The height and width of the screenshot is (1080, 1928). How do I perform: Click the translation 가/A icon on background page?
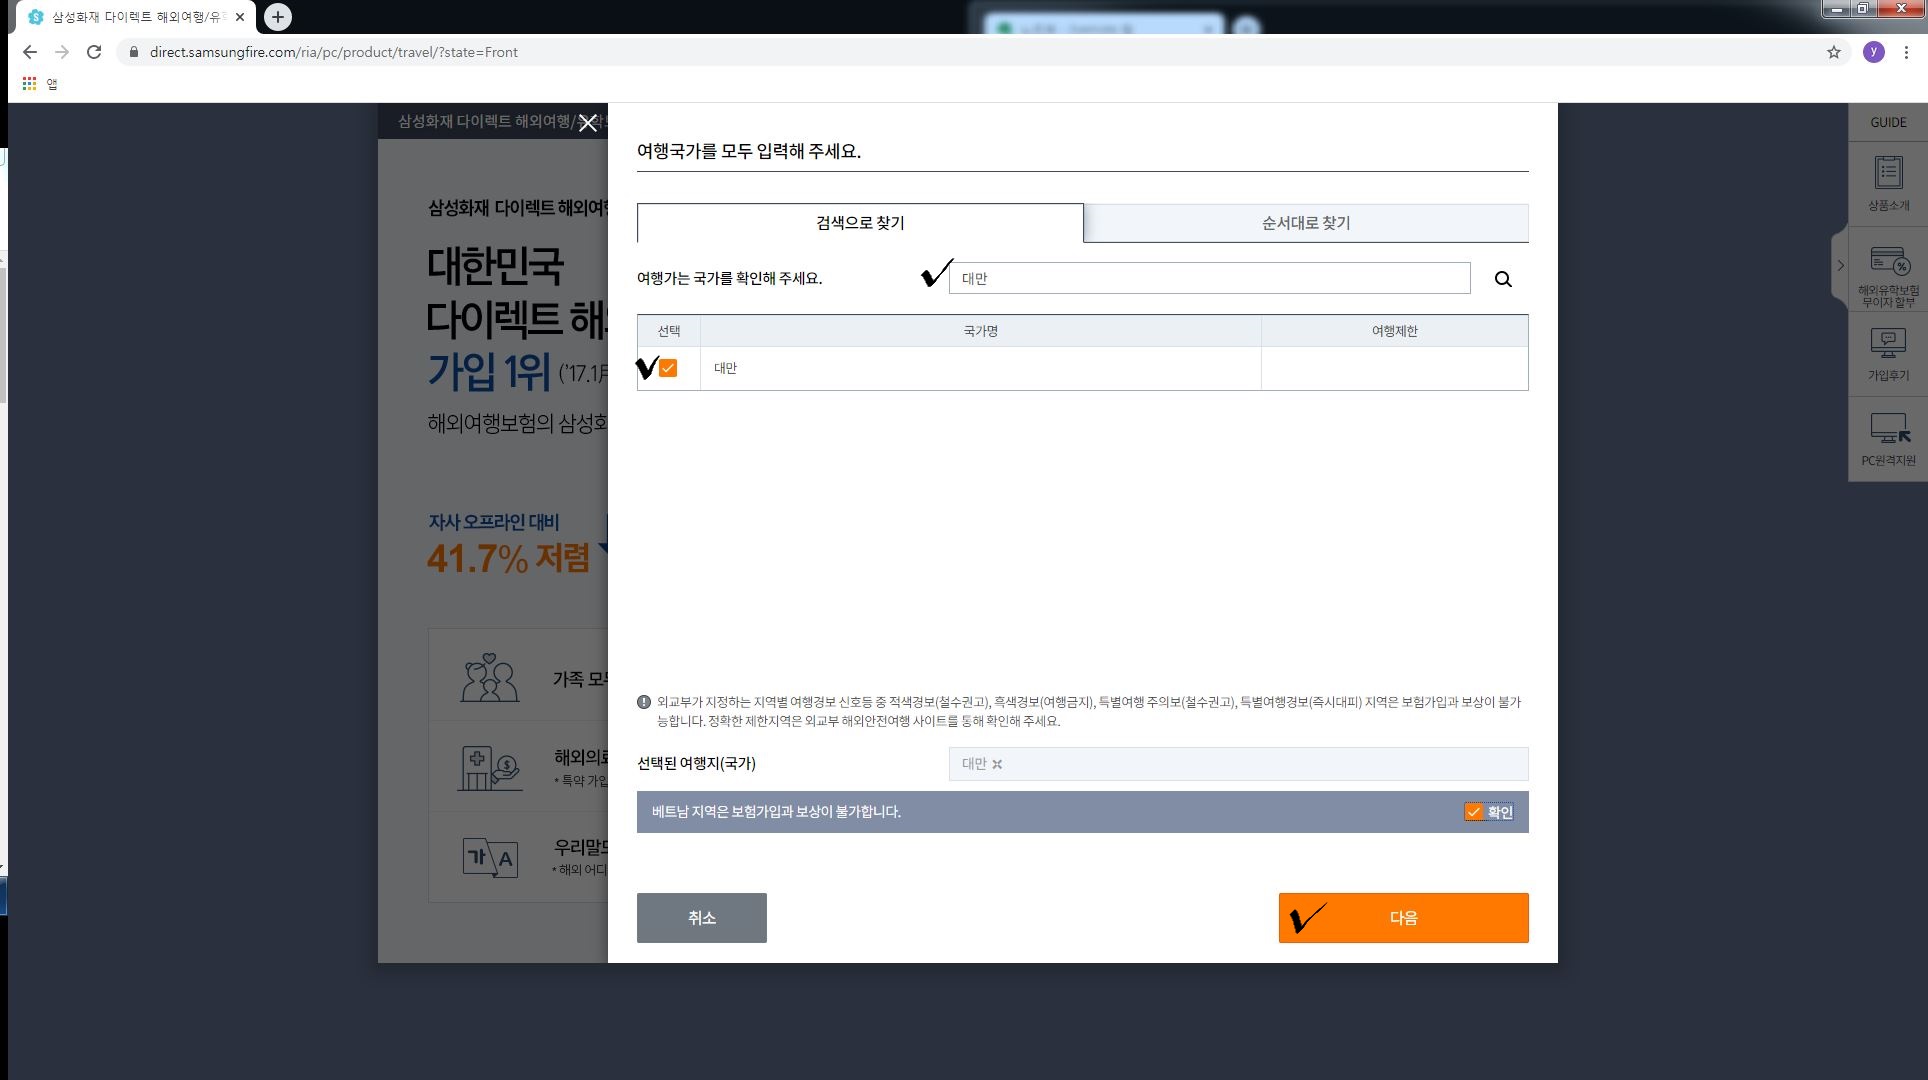[490, 857]
